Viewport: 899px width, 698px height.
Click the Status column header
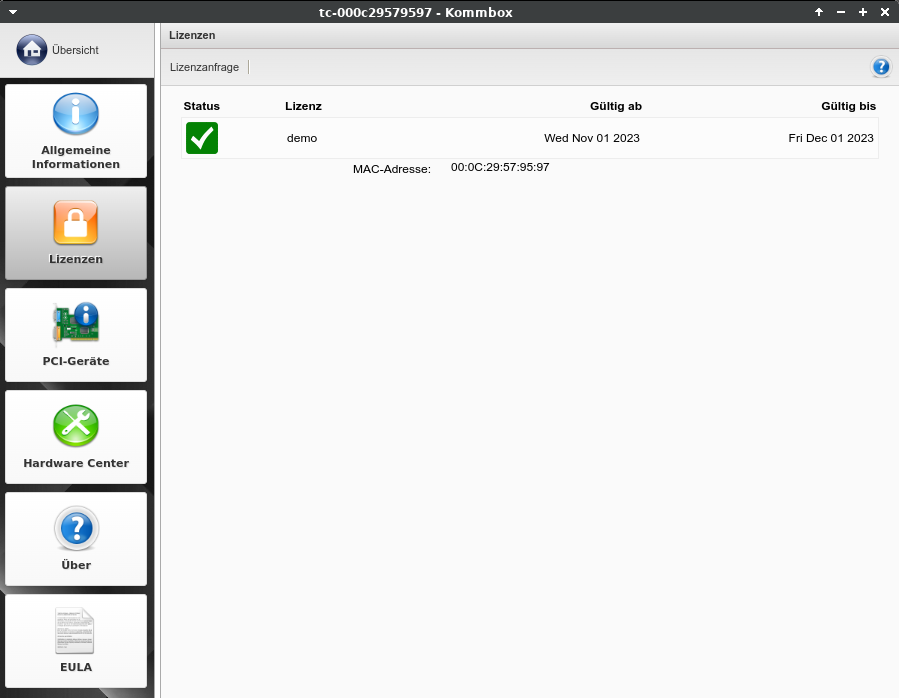[201, 106]
